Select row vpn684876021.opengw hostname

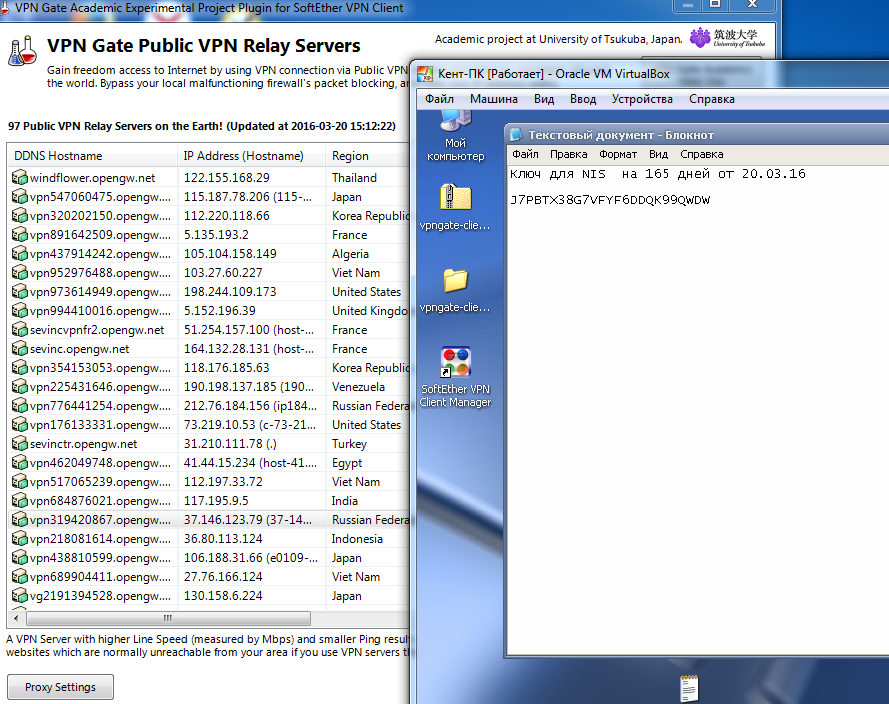click(x=100, y=501)
